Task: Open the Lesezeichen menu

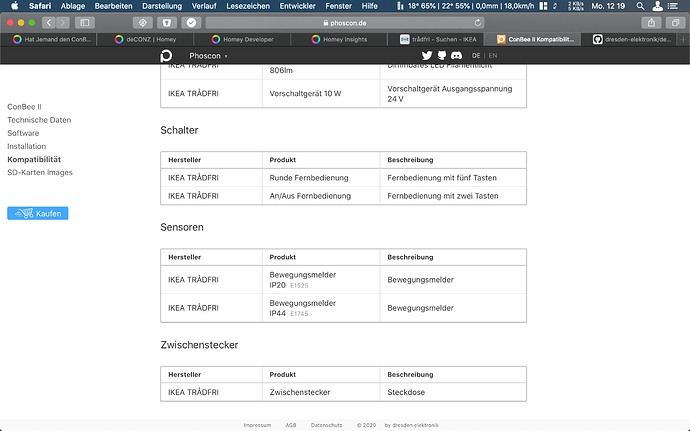Action: pyautogui.click(x=248, y=6)
